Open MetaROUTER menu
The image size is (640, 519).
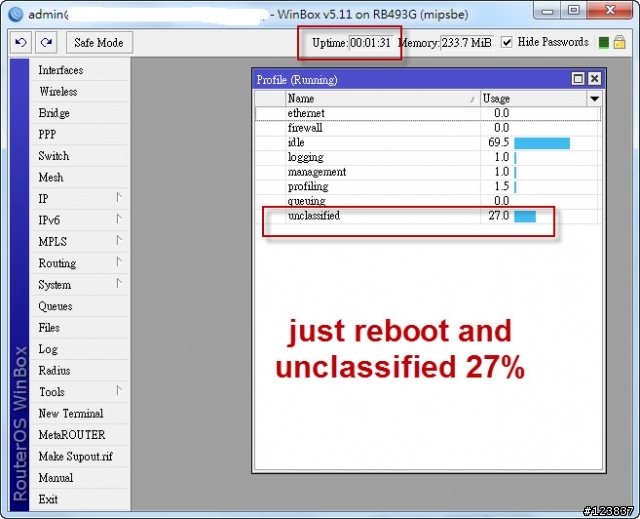tap(80, 435)
